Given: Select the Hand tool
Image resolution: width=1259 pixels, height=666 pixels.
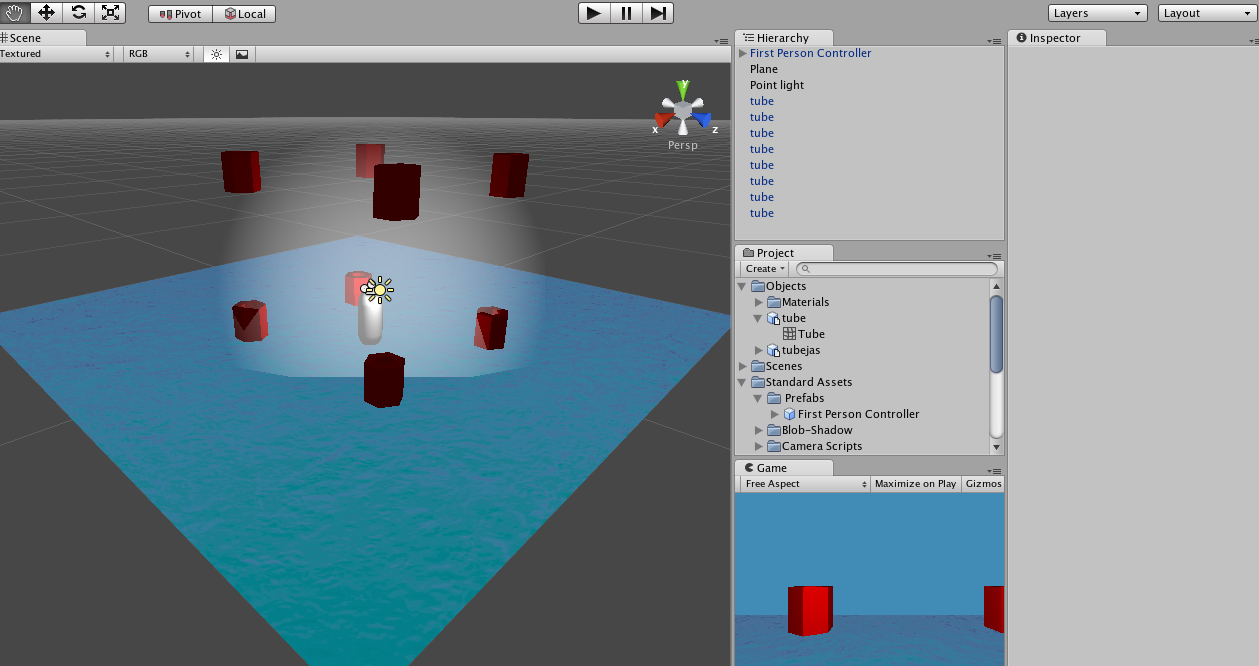Looking at the screenshot, I should [x=14, y=13].
